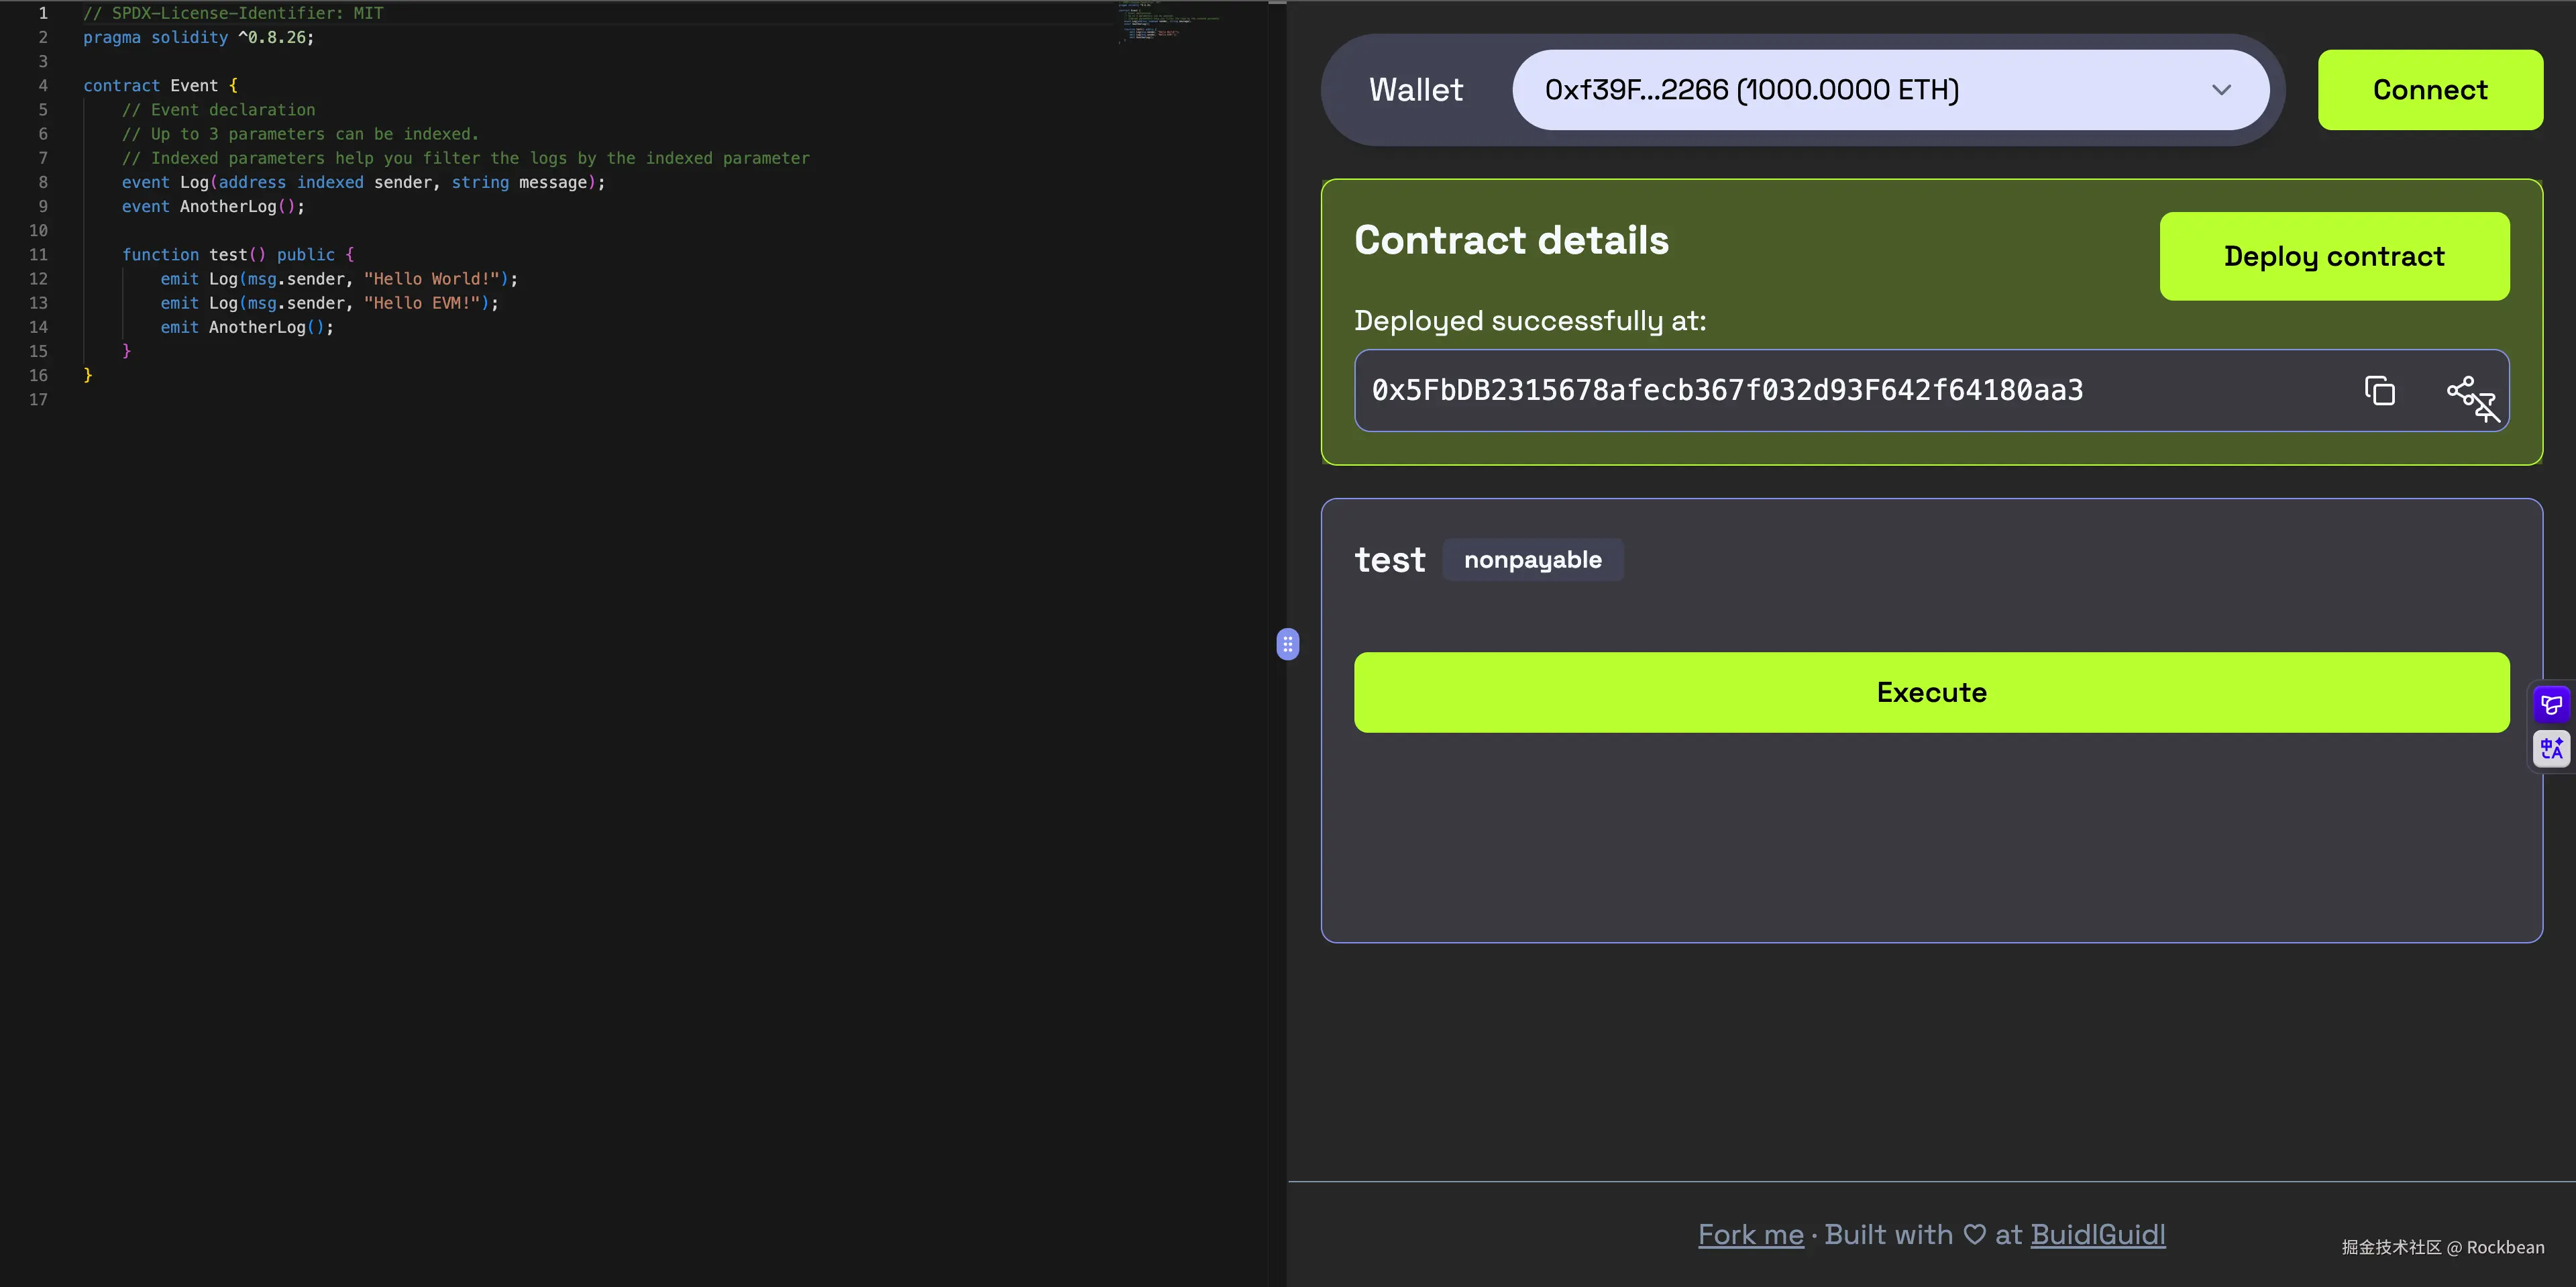
Task: Open the Fork me link
Action: pos(1750,1234)
